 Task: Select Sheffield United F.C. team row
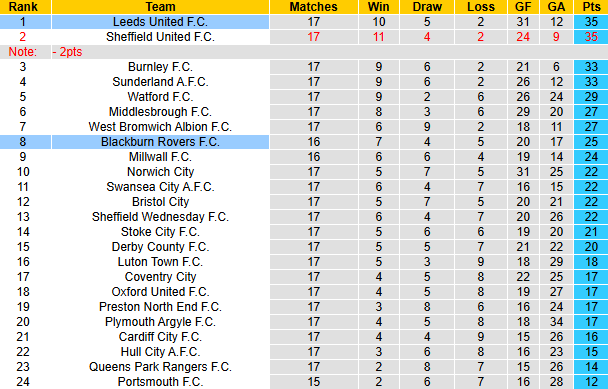point(304,37)
